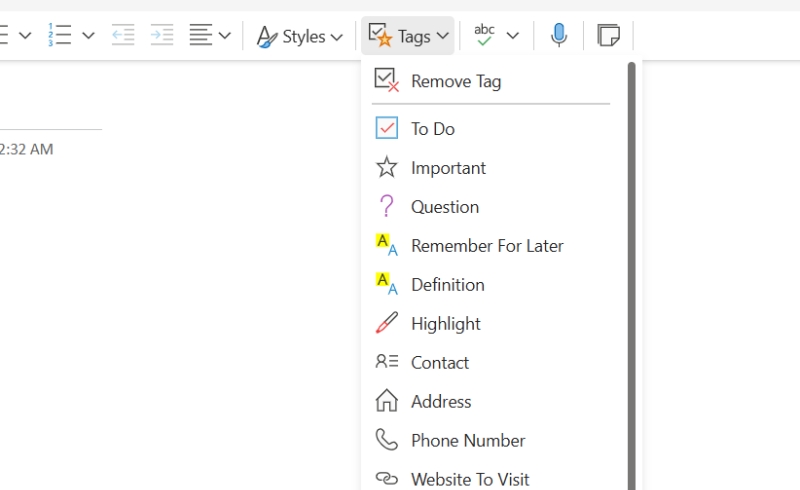
Task: Open the Styles dropdown
Action: click(299, 36)
